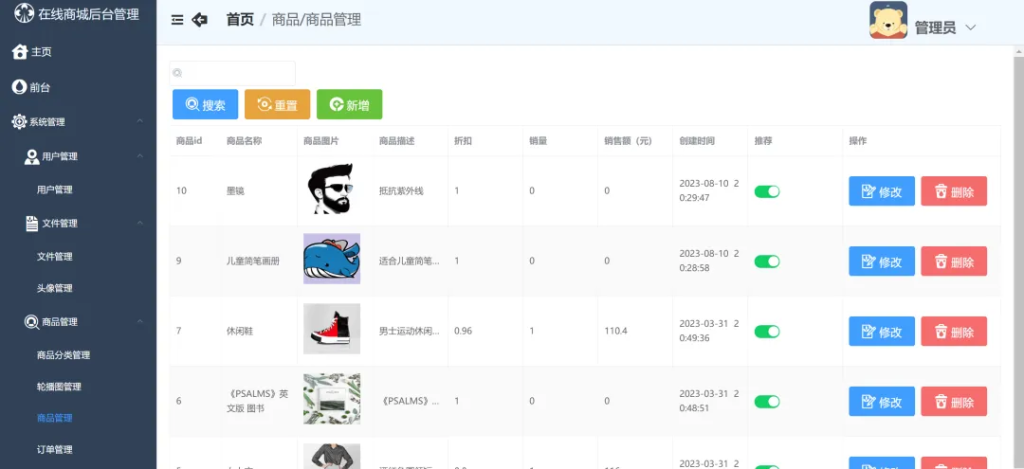1024x469 pixels.
Task: Click the magnifier icon beside 商品管理 group
Action: click(31, 322)
